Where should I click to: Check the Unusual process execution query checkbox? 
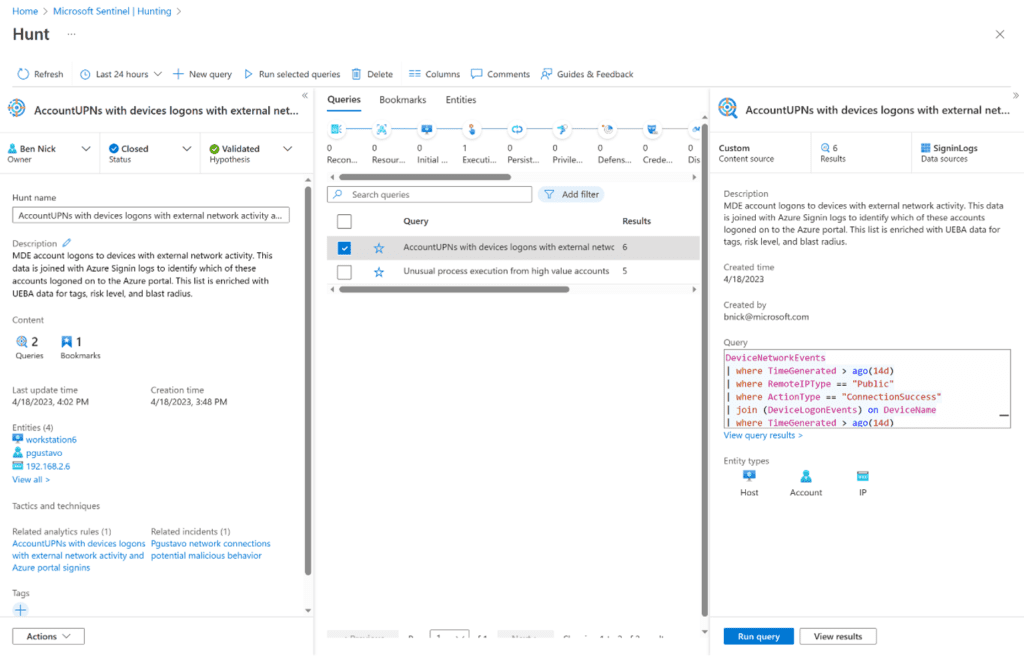(x=345, y=272)
